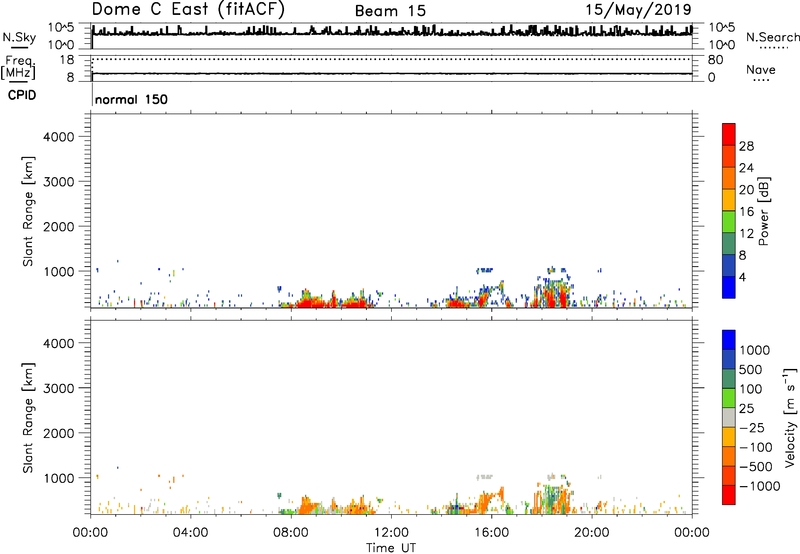Click the "Nave" legend label

pos(761,70)
